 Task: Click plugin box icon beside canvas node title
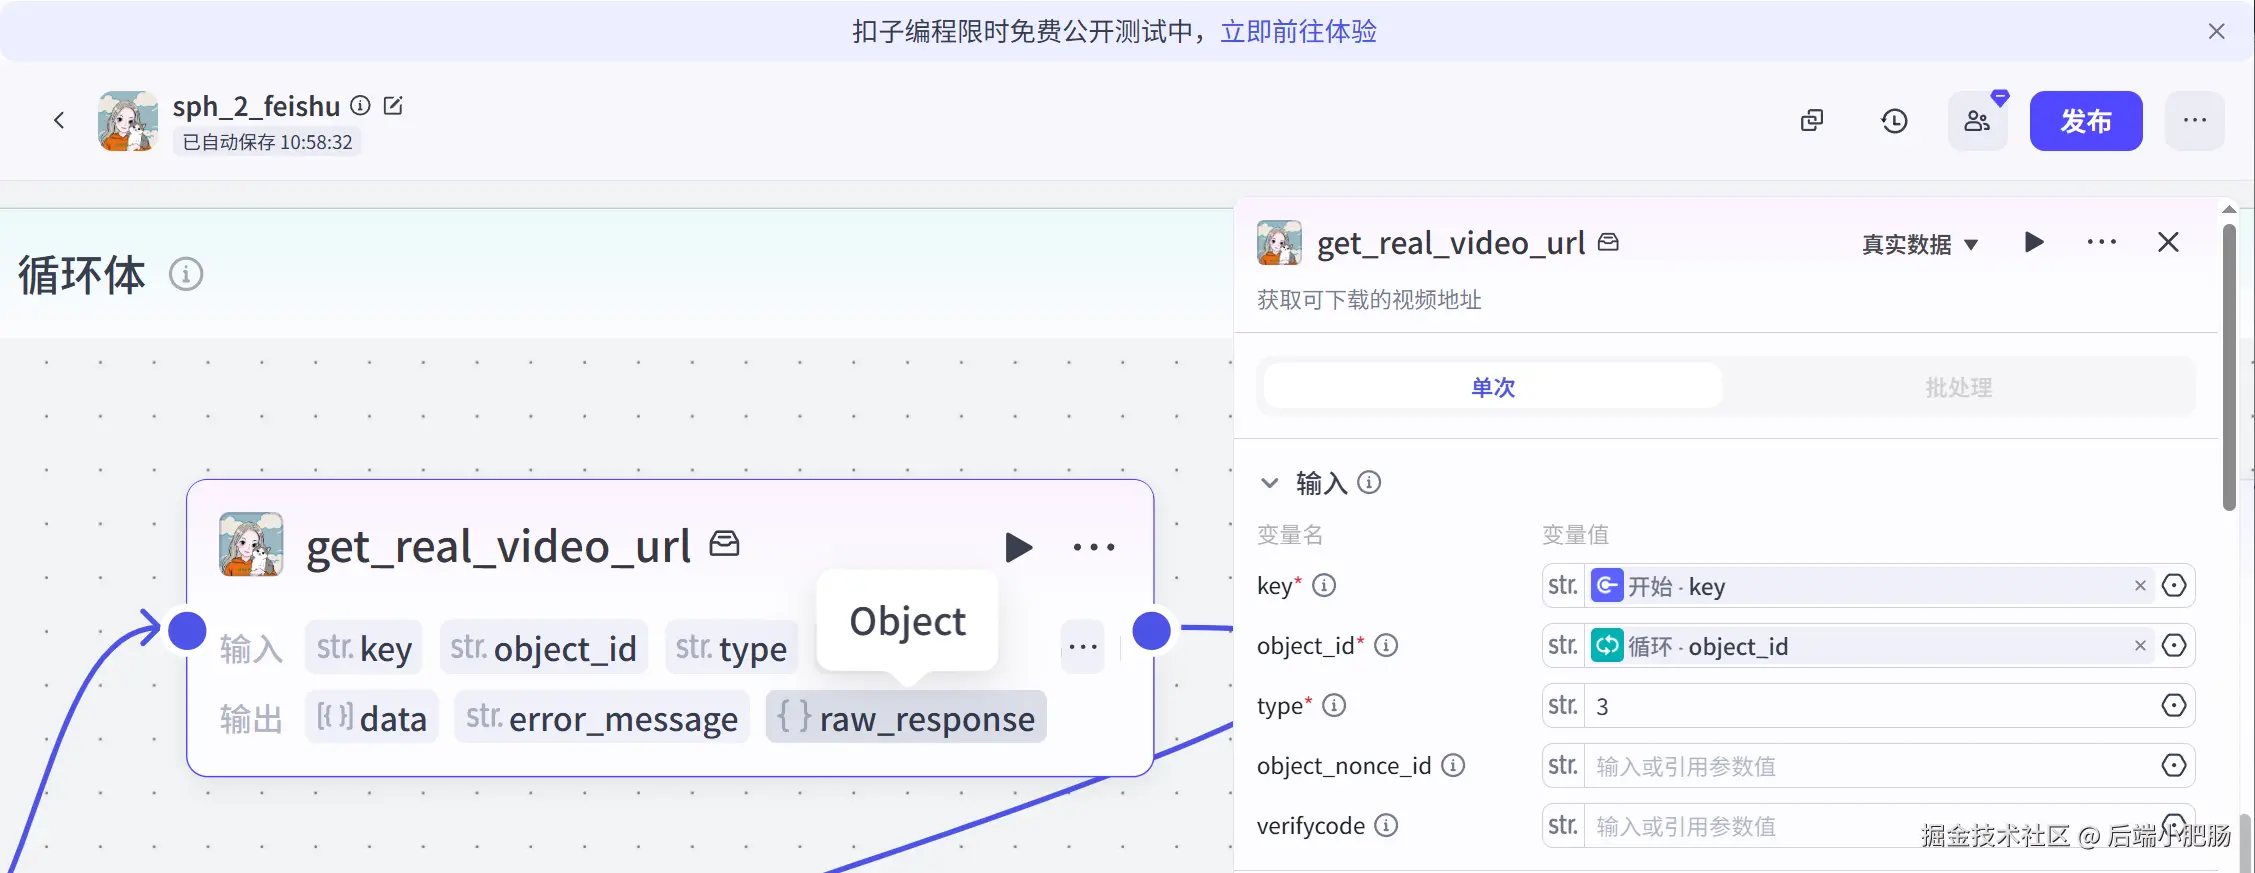pos(725,544)
